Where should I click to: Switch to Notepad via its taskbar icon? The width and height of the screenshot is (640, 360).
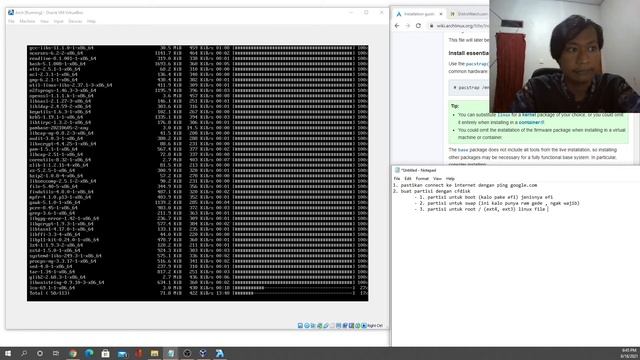click(171, 353)
